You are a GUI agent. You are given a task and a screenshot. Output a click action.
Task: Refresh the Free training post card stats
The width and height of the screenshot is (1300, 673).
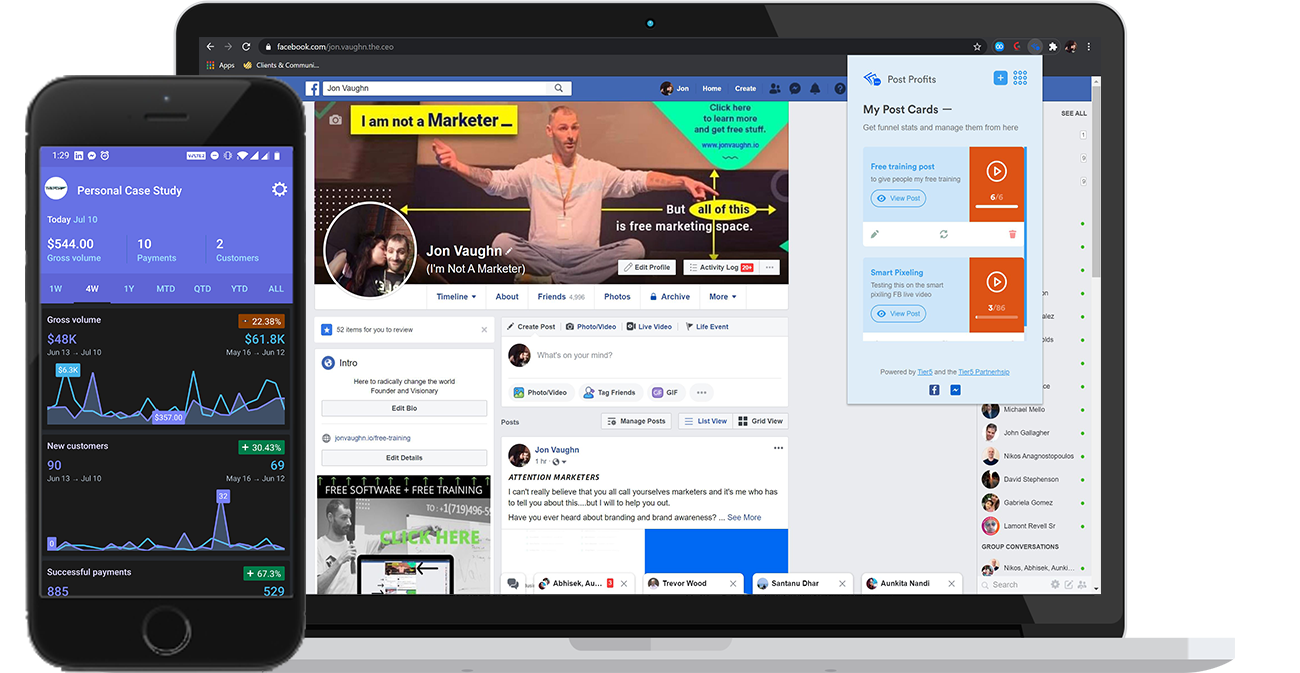pos(943,234)
